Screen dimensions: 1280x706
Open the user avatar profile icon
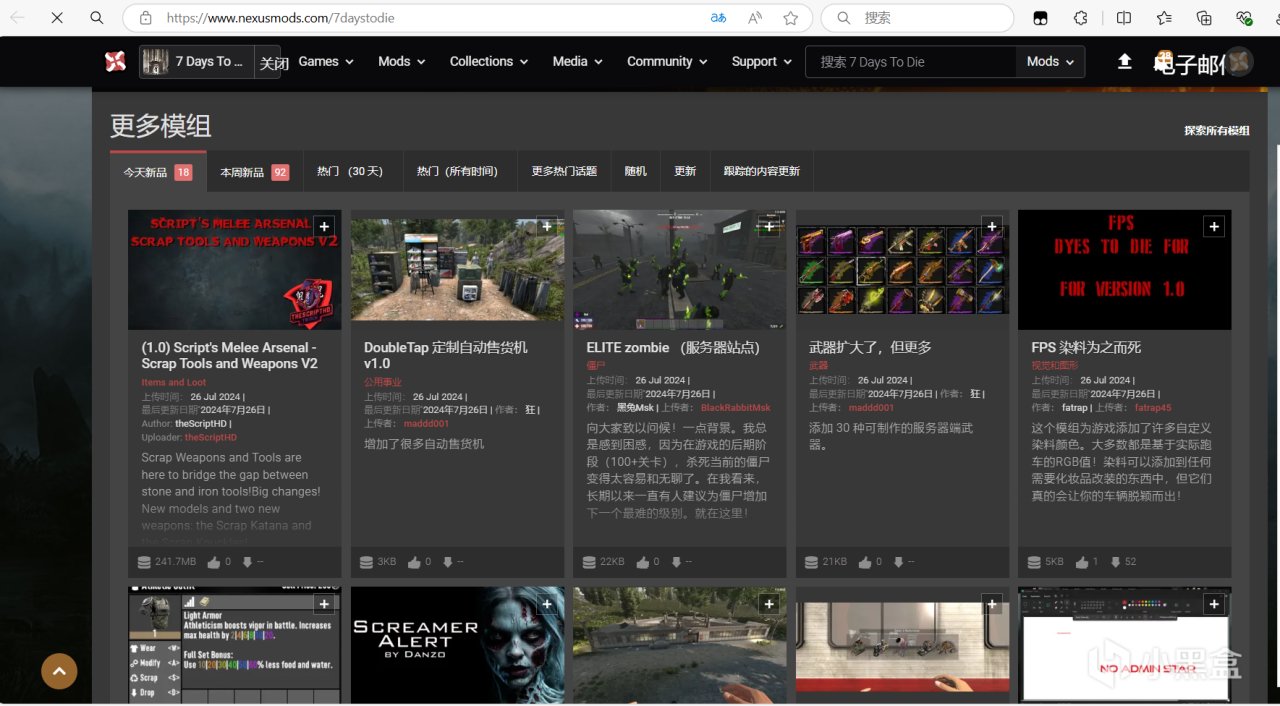(1239, 61)
